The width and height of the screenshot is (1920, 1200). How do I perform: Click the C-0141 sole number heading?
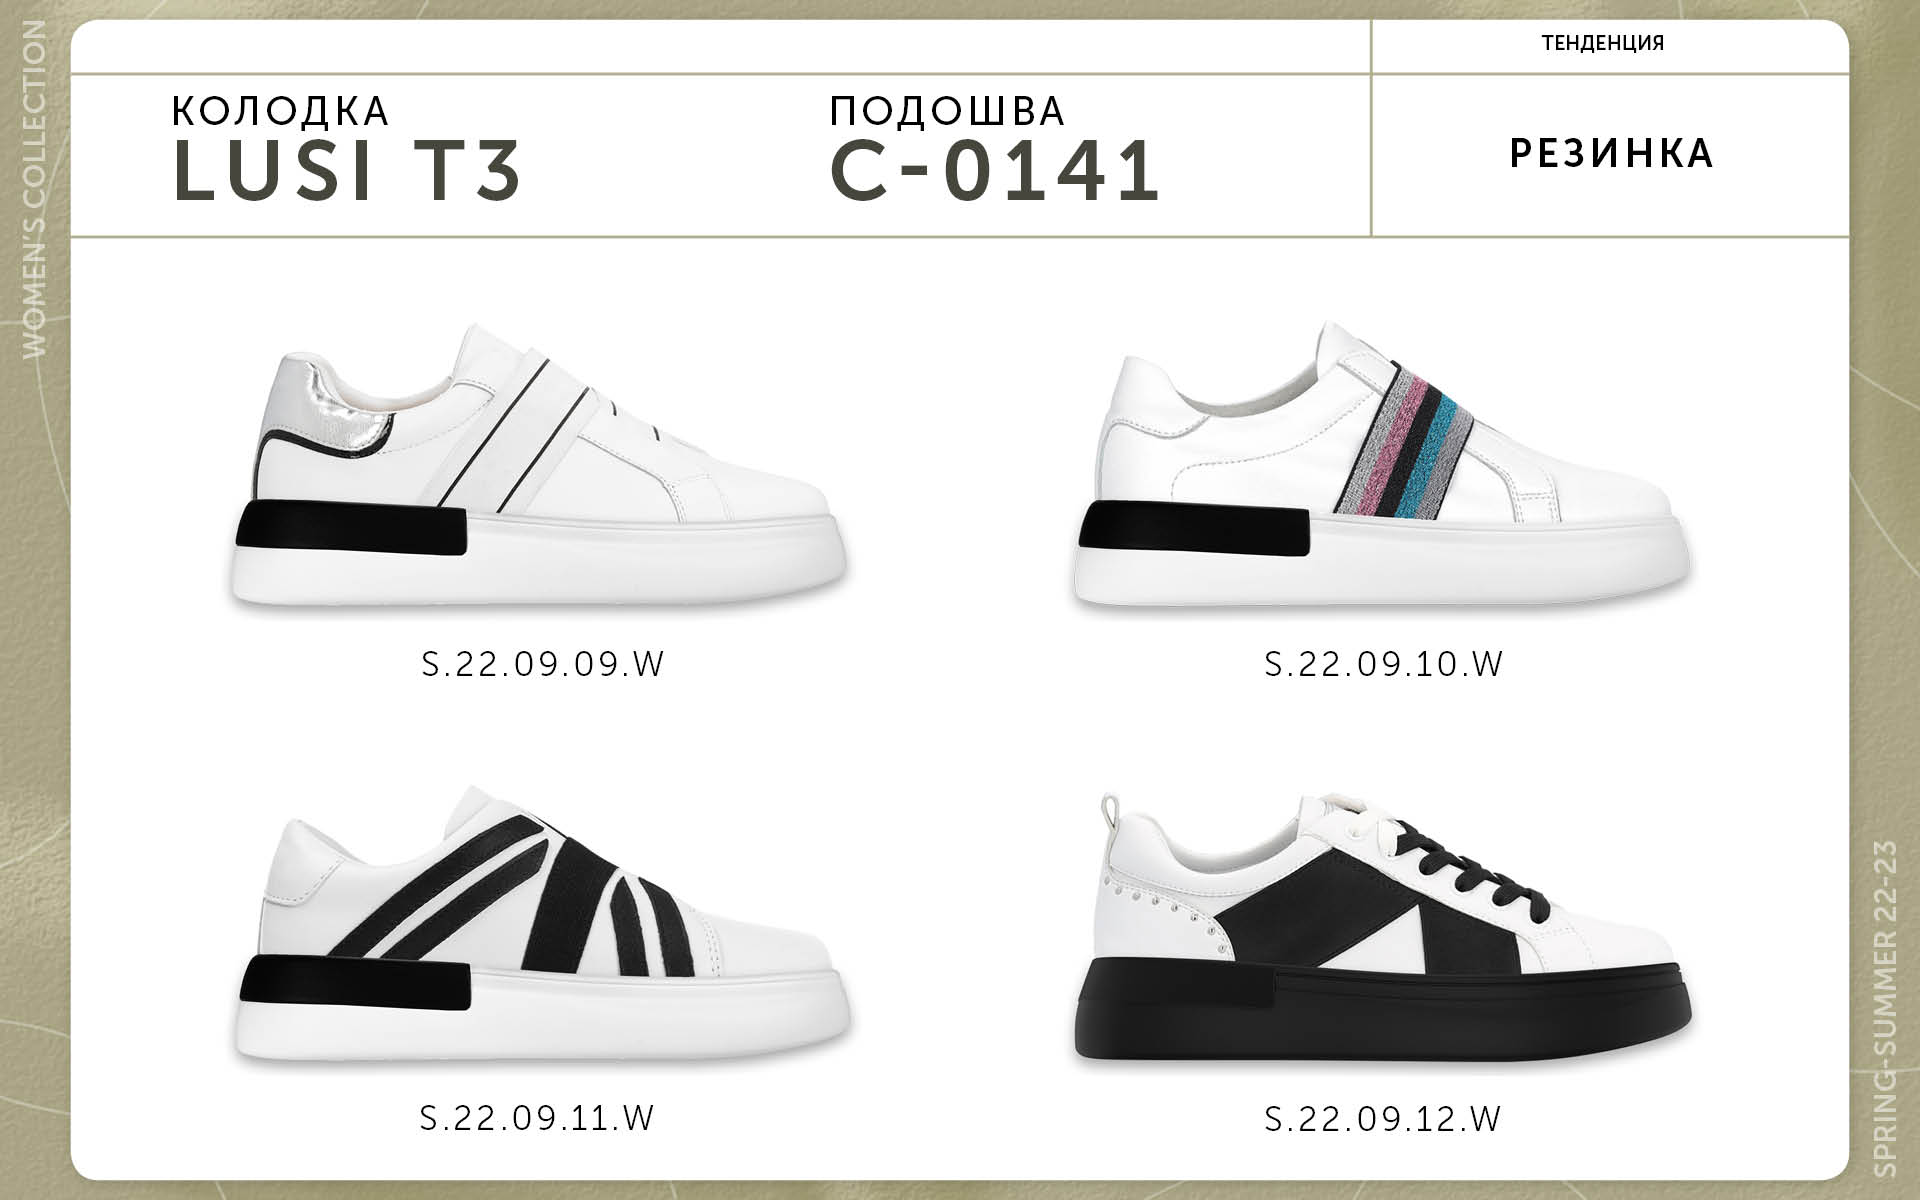(995, 170)
